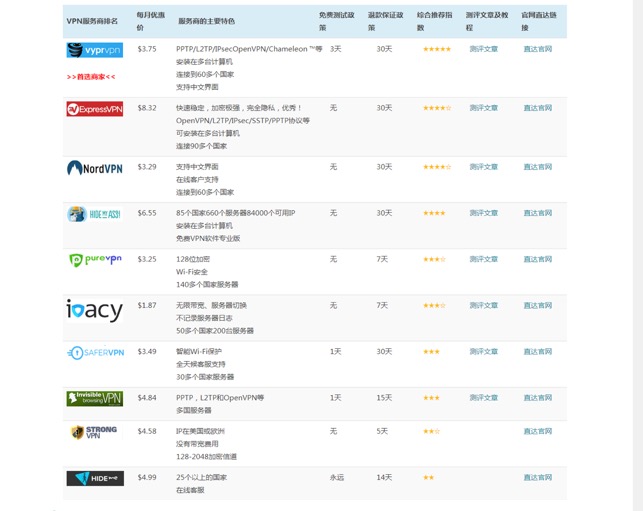Visit official site link for PureVPN
Viewport: 643px width, 511px height.
(x=538, y=259)
